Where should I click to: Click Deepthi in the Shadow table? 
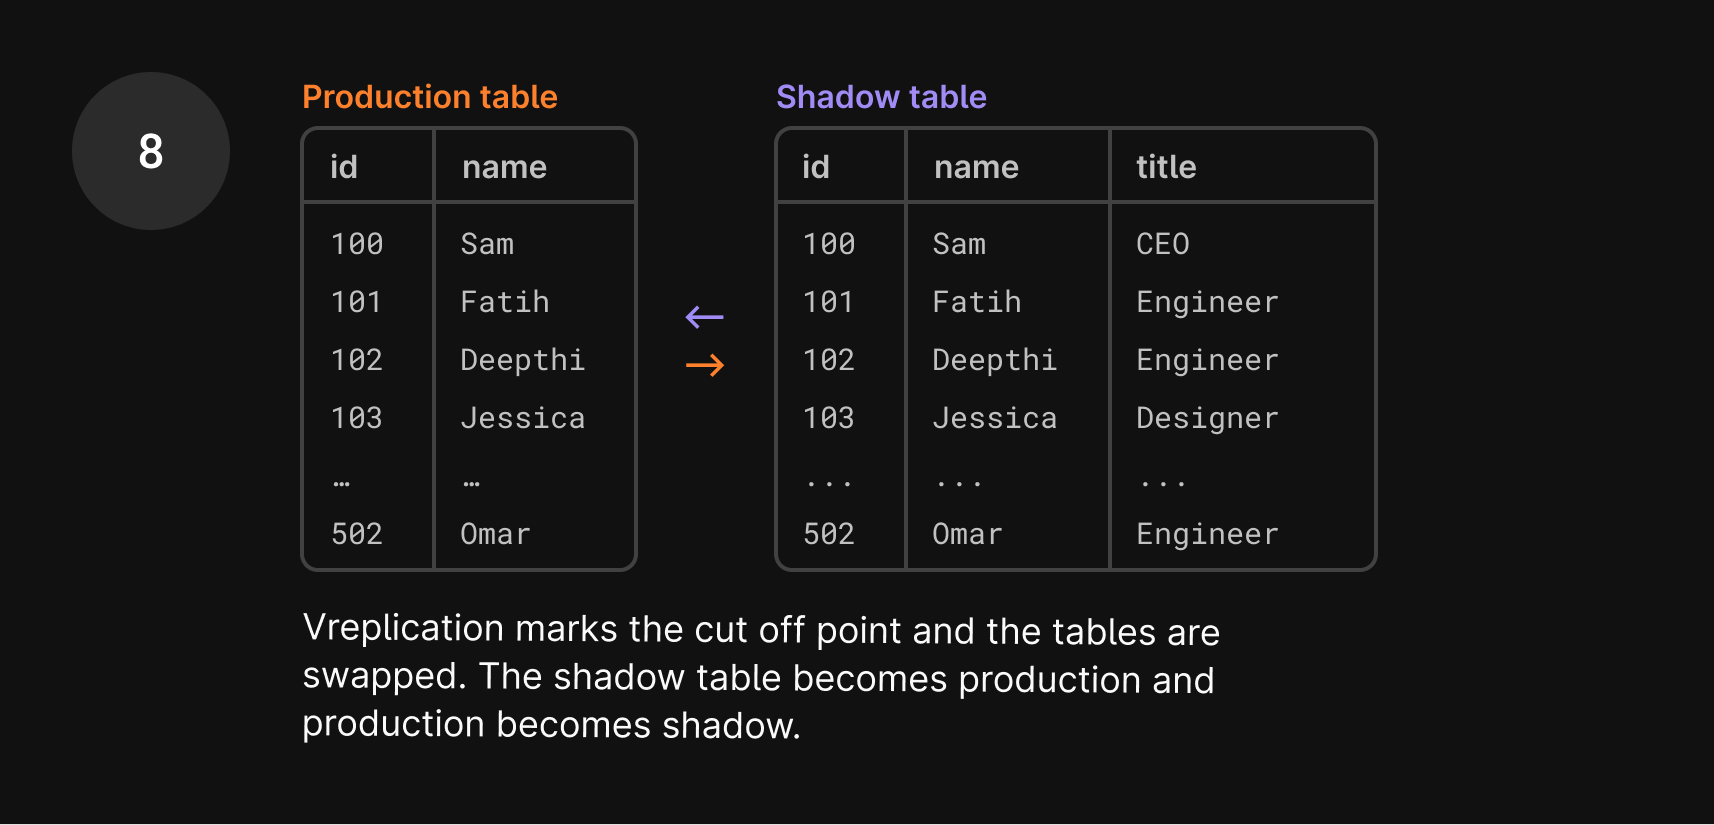[994, 360]
